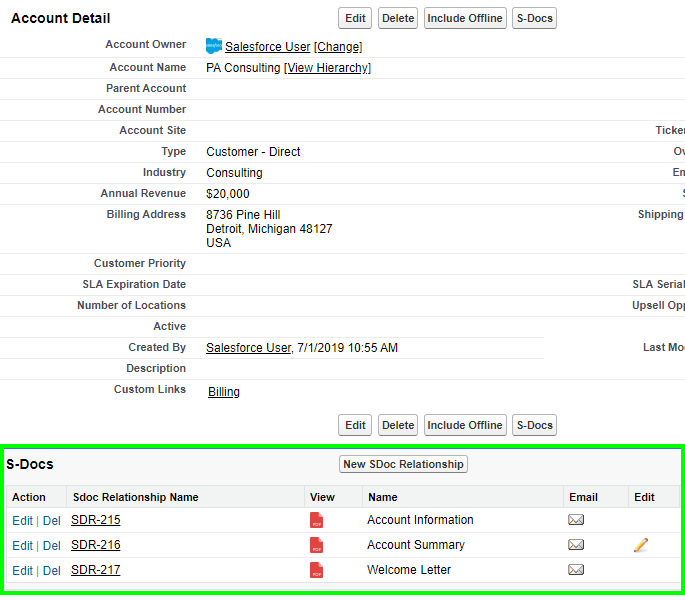Click the pencil edit icon for Account Summary
The width and height of the screenshot is (685, 600).
click(641, 545)
